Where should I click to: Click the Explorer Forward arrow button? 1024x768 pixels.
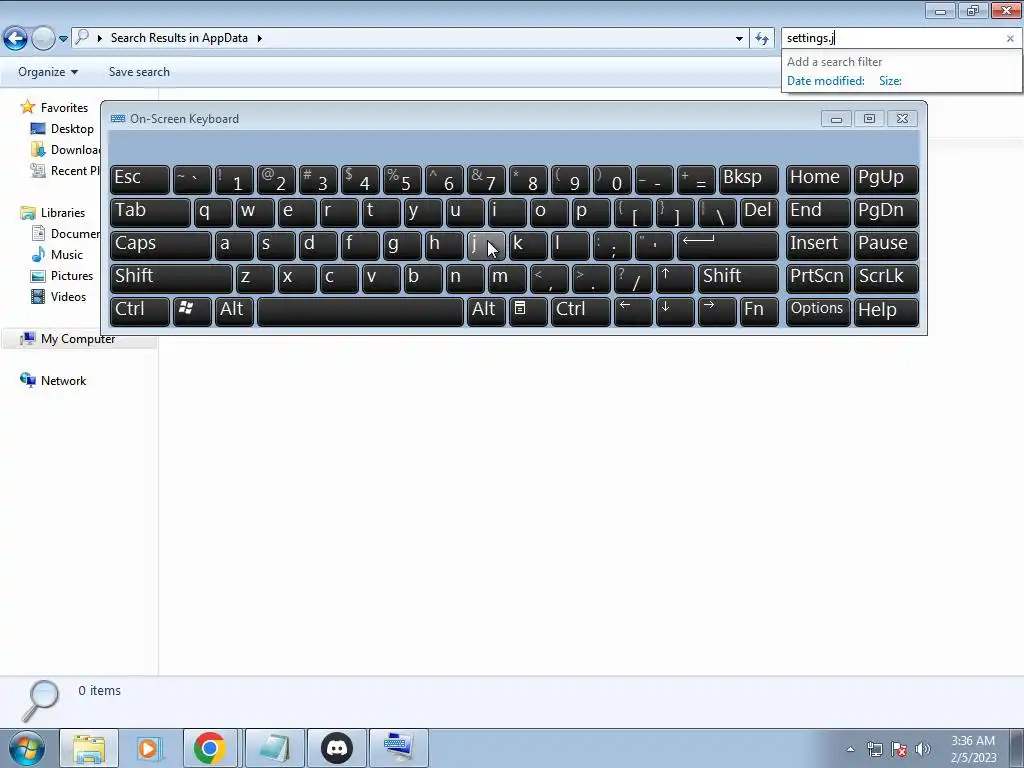[x=43, y=39]
